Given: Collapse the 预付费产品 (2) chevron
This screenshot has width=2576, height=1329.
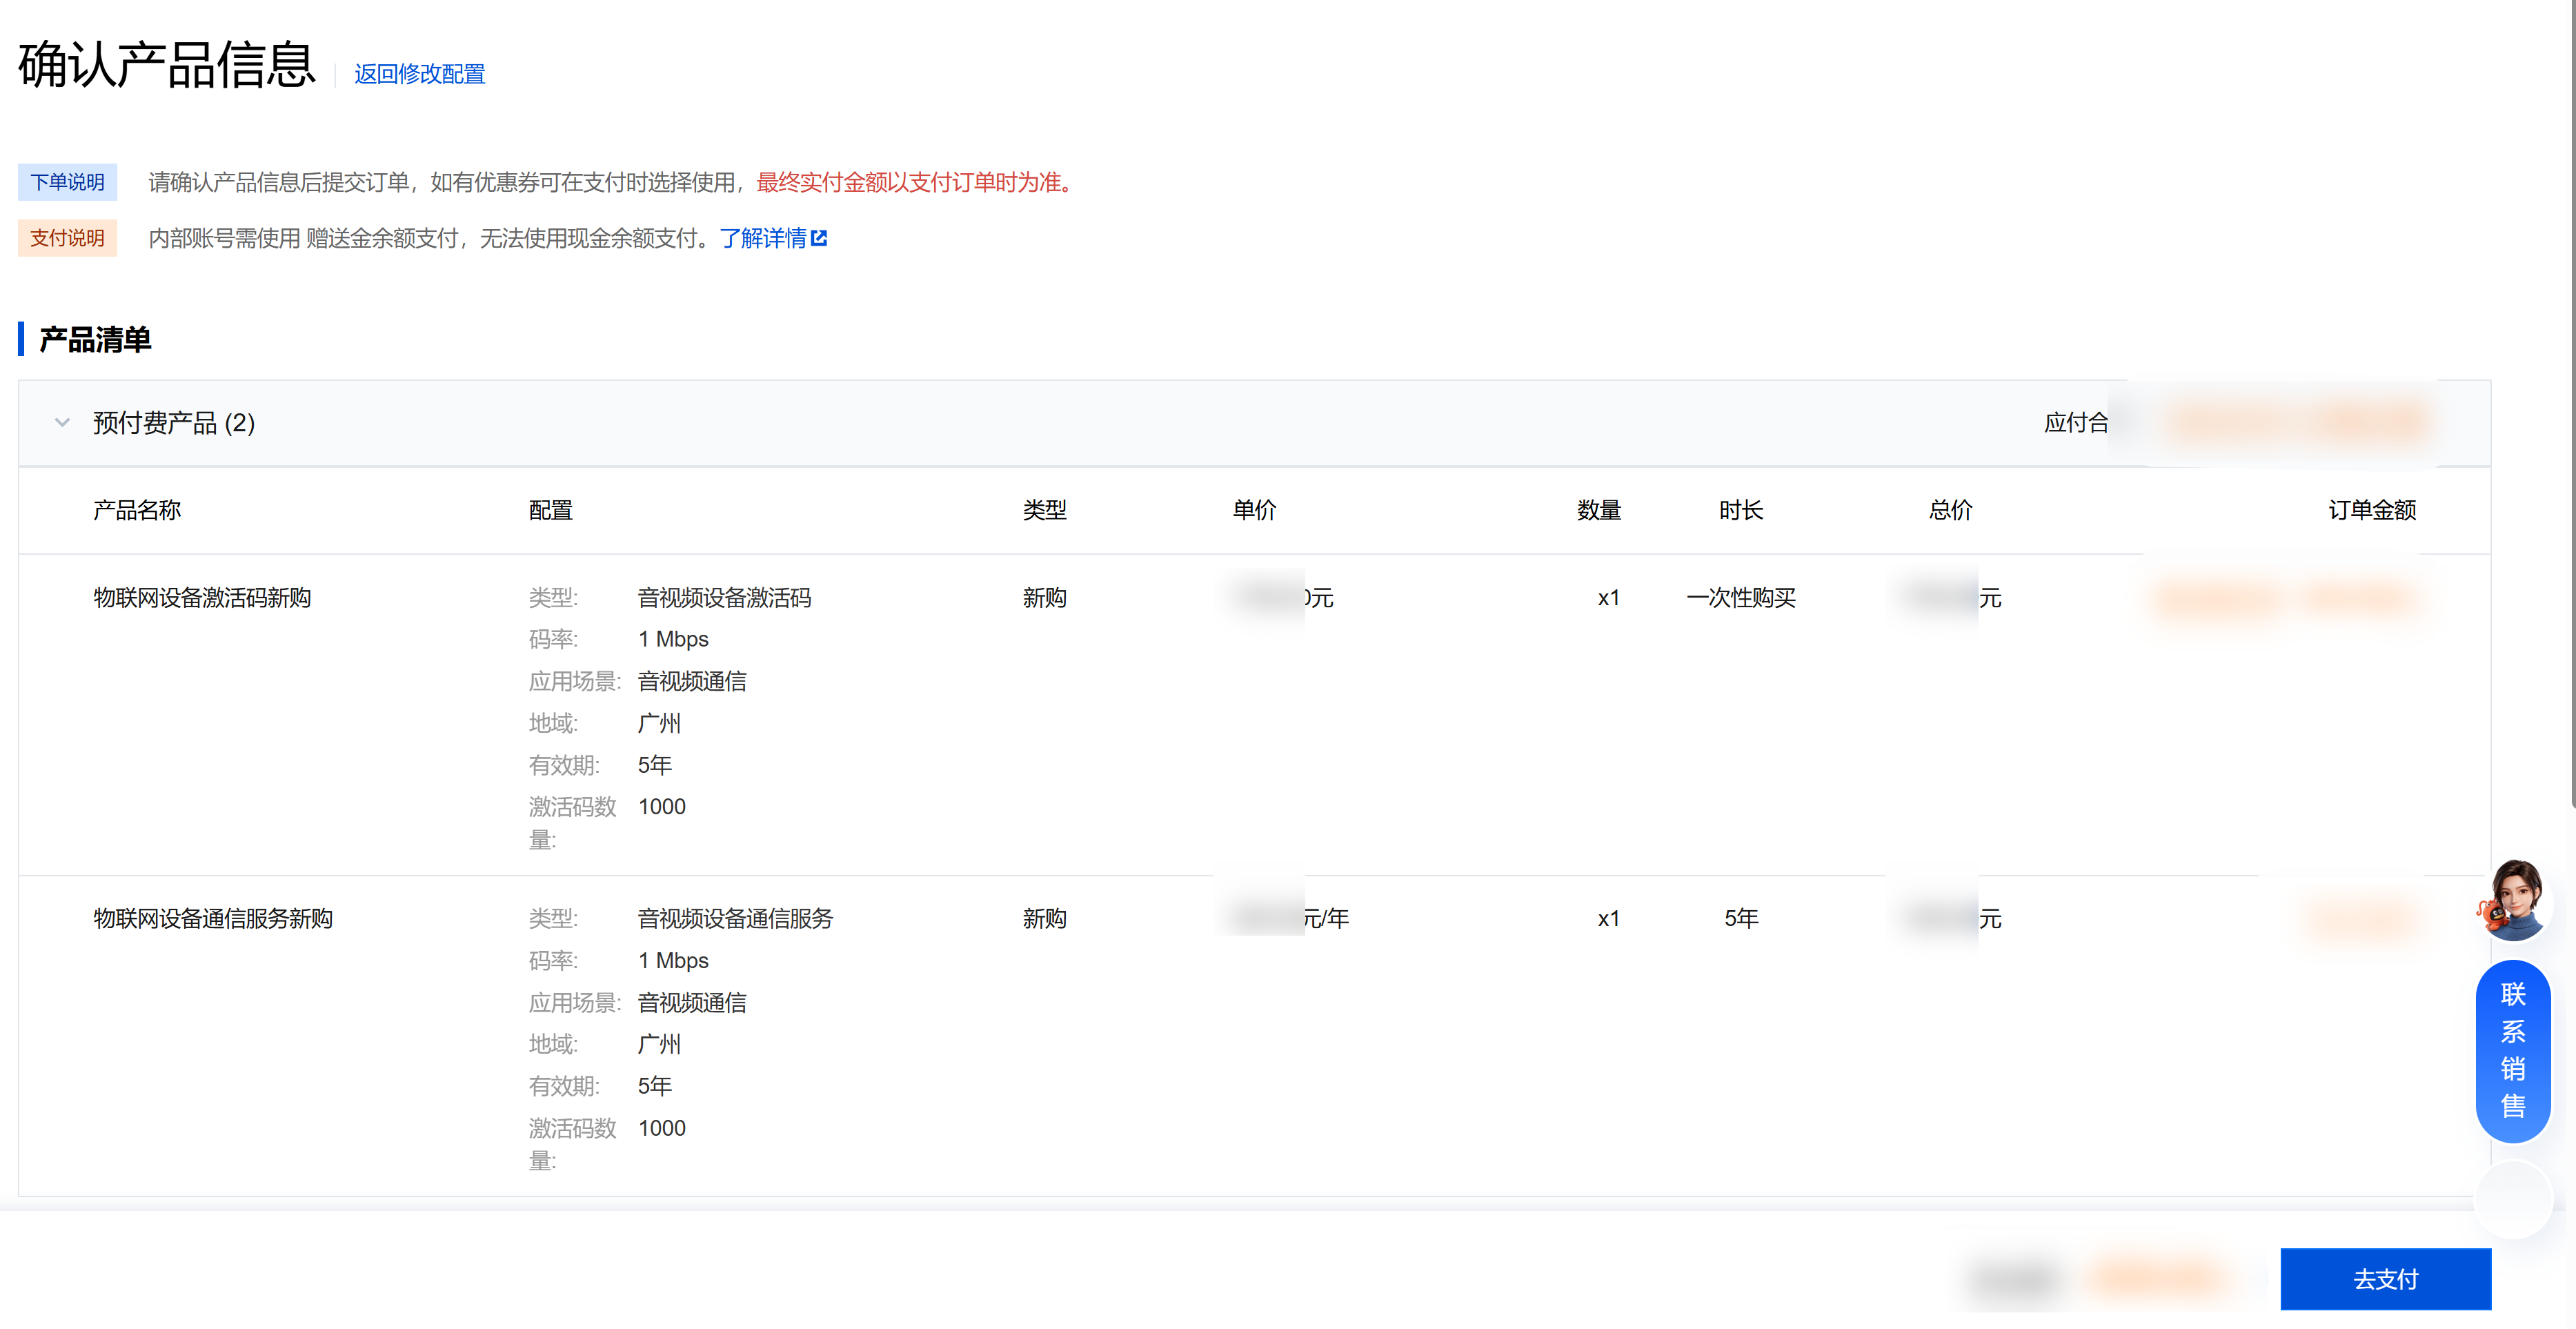Looking at the screenshot, I should (x=62, y=423).
